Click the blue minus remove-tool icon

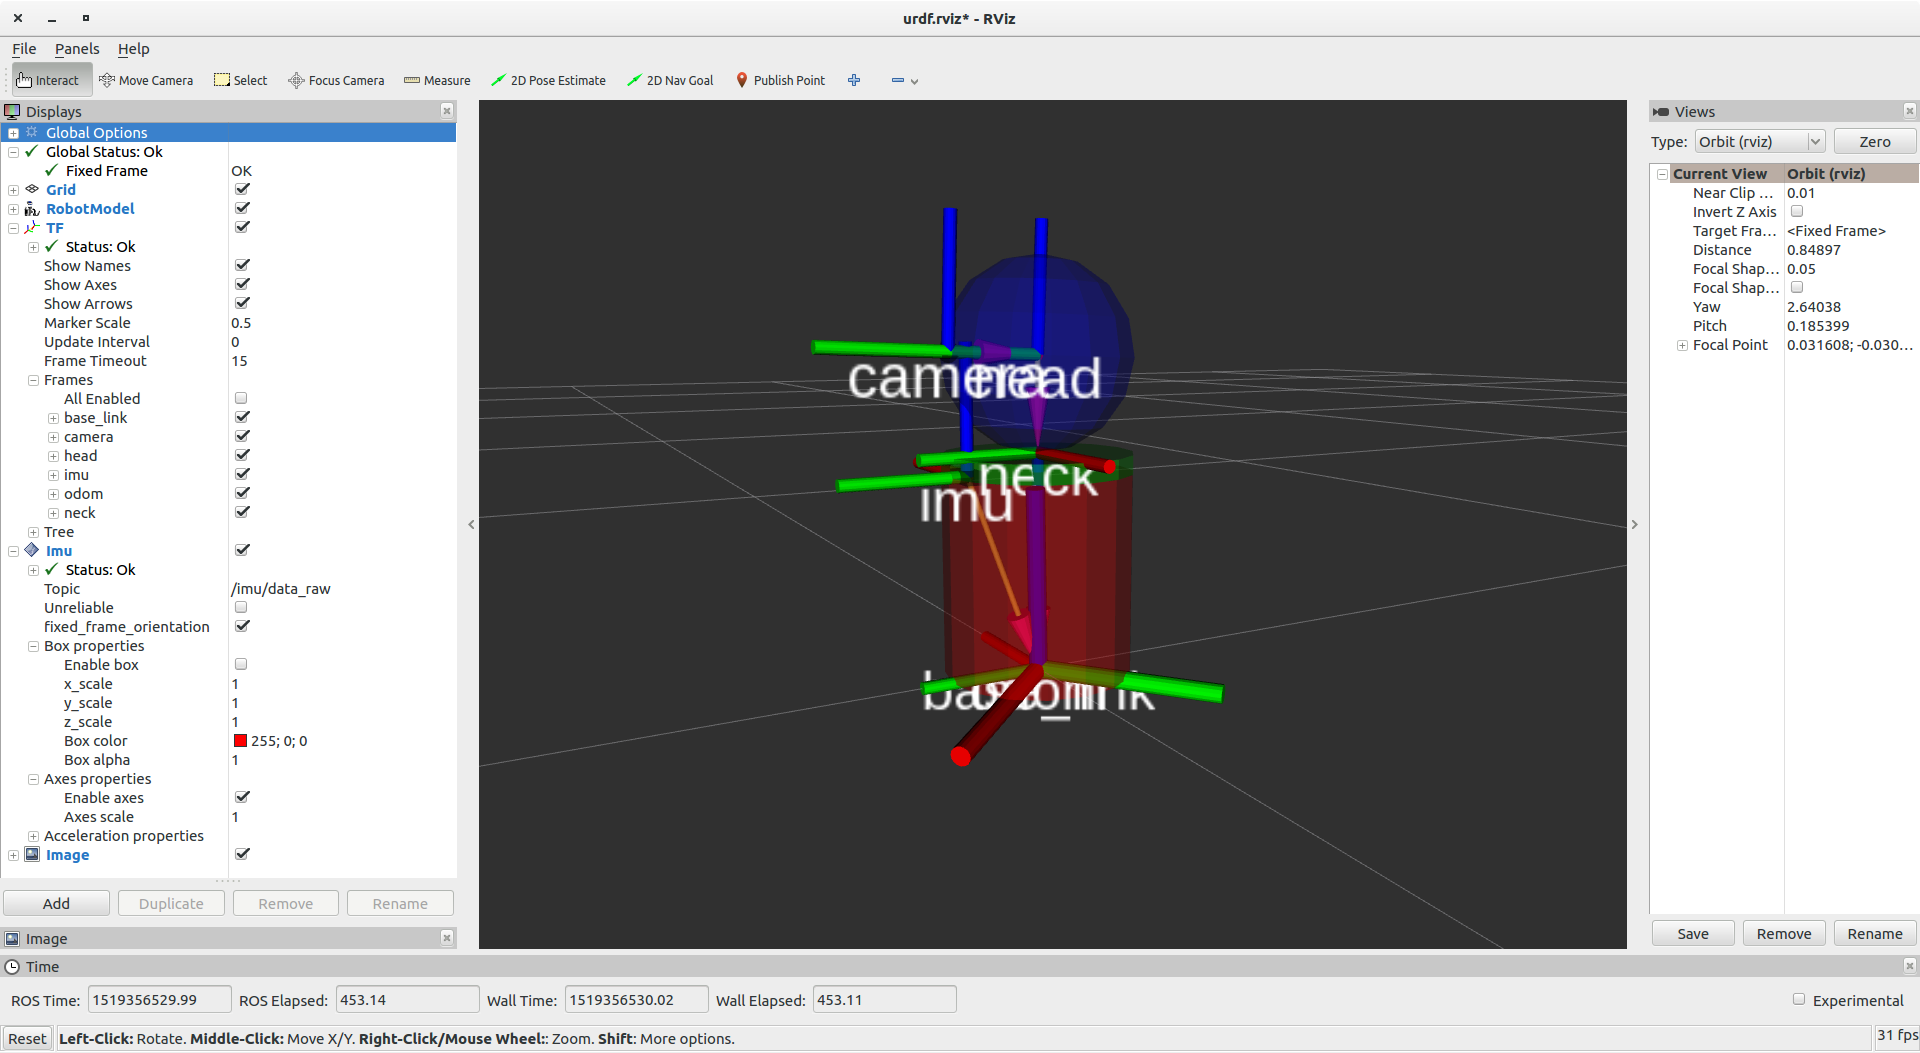tap(897, 80)
